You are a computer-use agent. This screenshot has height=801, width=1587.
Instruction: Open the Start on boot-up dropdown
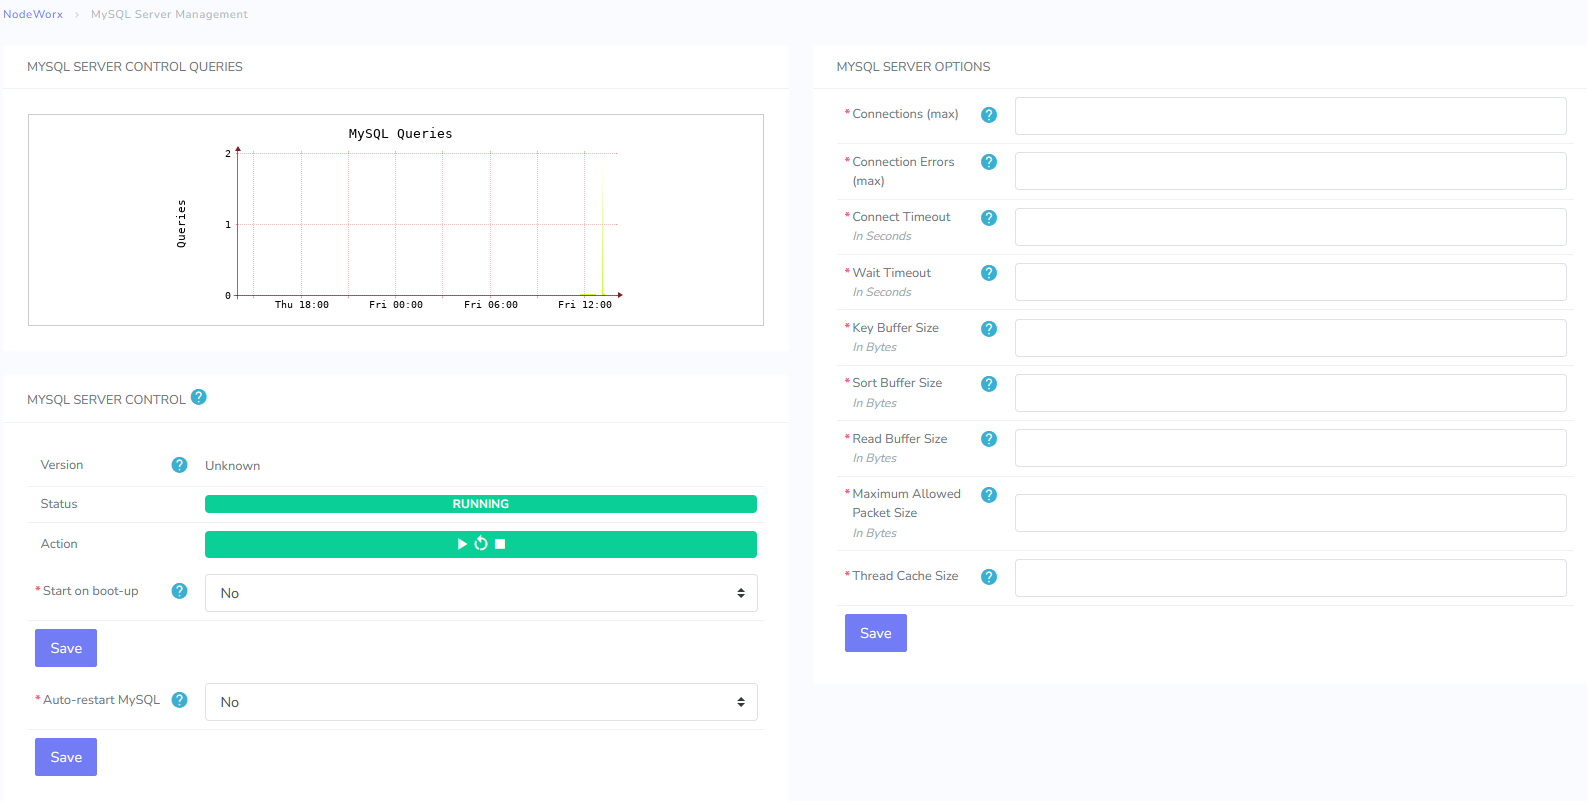point(481,593)
